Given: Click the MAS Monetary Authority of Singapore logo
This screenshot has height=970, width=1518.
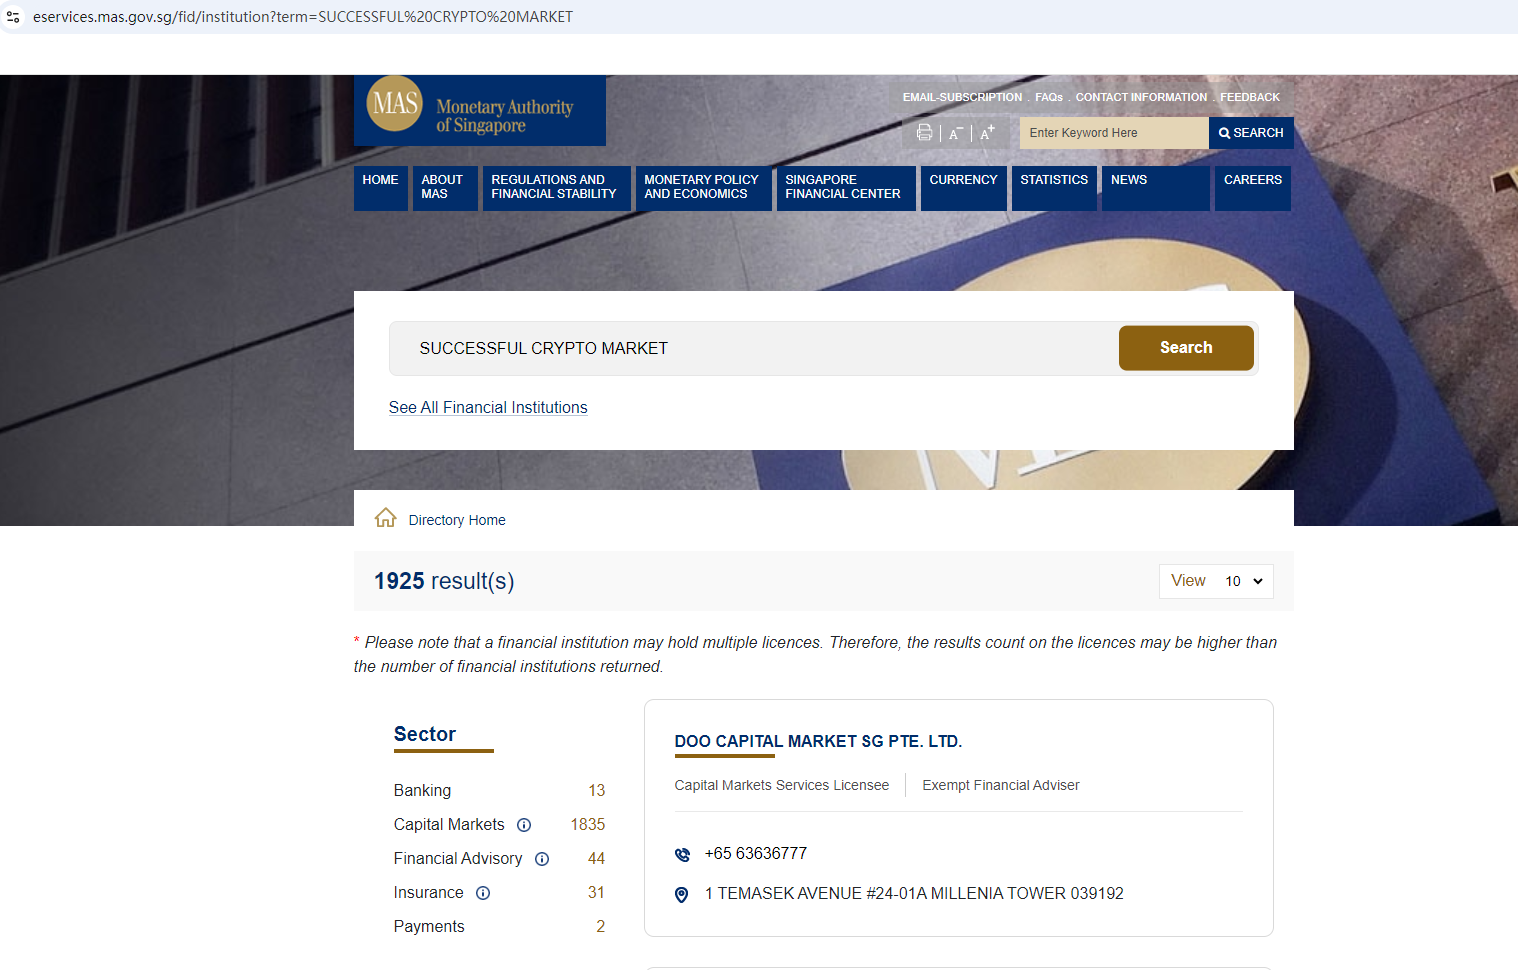Looking at the screenshot, I should point(480,111).
